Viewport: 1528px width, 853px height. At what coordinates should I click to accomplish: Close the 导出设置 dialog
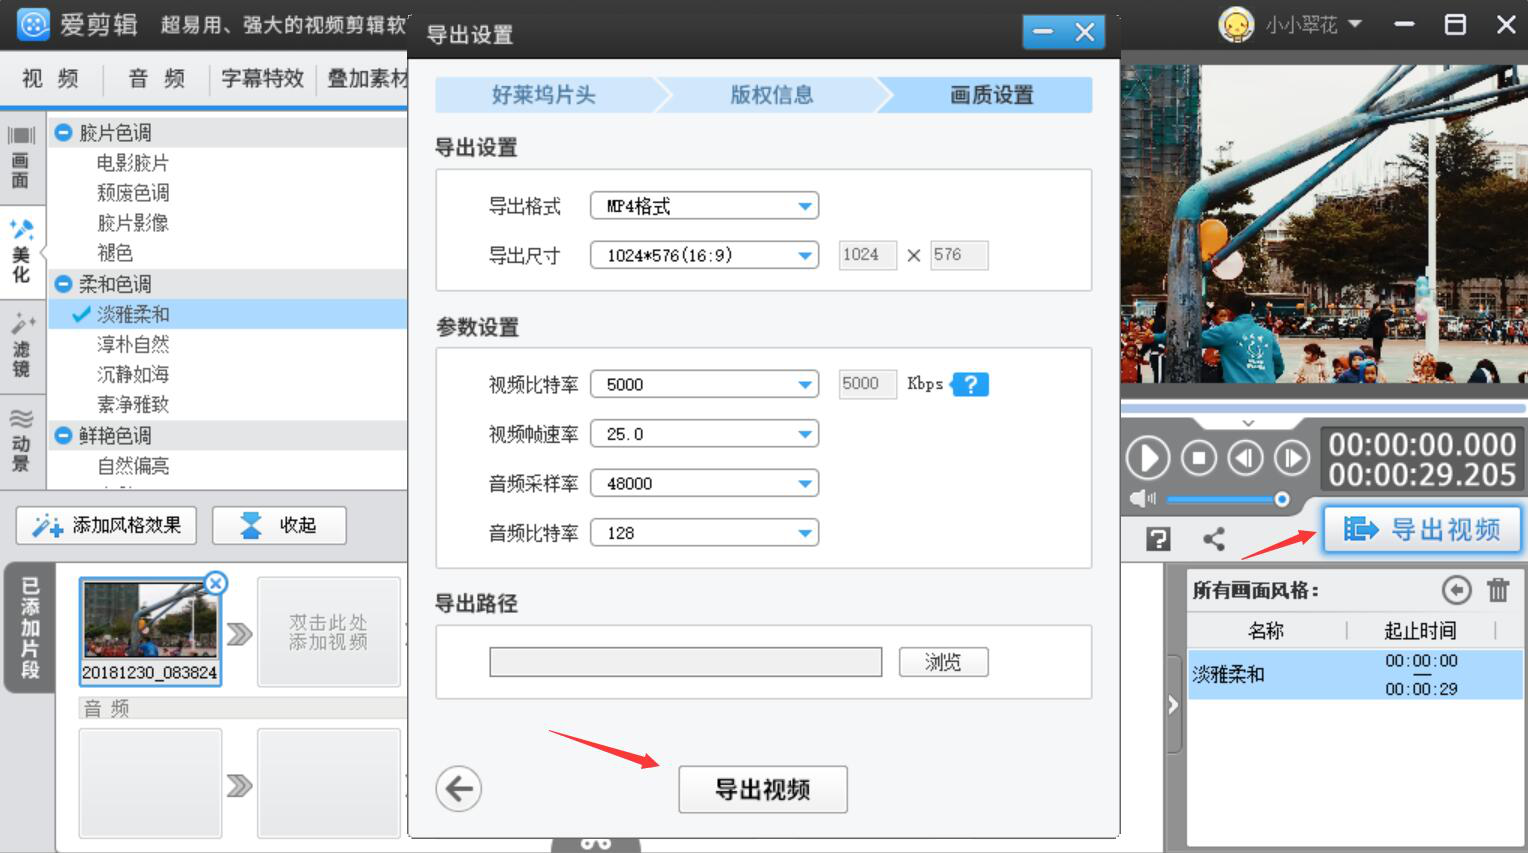pyautogui.click(x=1085, y=32)
